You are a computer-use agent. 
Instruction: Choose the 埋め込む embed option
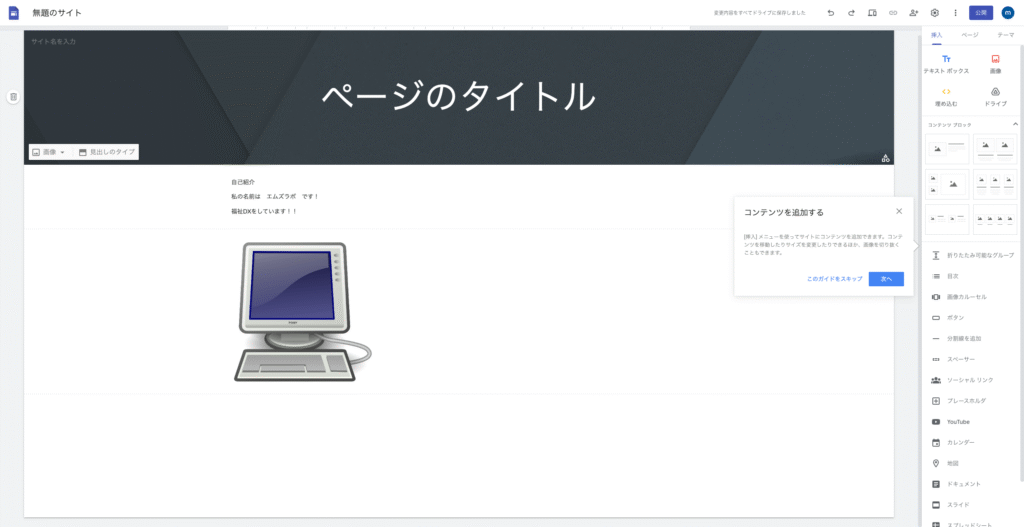(x=946, y=97)
